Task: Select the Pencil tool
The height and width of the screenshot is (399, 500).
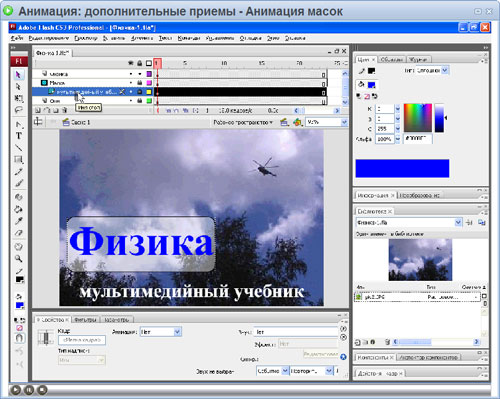Action: pos(18,171)
